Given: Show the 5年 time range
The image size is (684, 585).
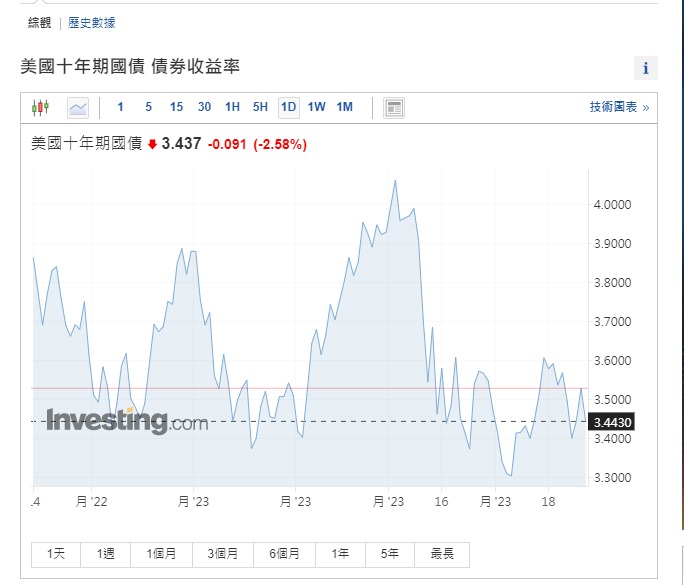Looking at the screenshot, I should click(x=390, y=554).
